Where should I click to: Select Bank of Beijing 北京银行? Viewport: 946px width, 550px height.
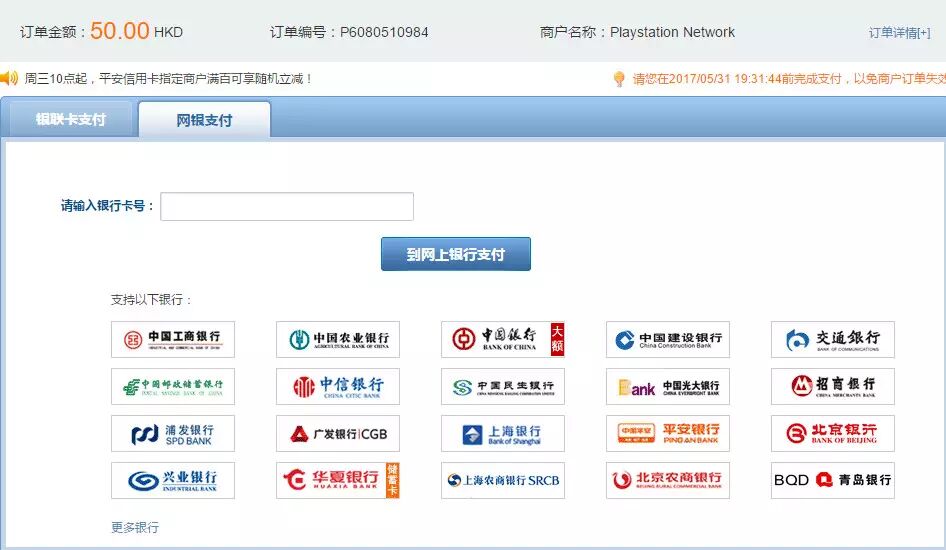click(833, 434)
